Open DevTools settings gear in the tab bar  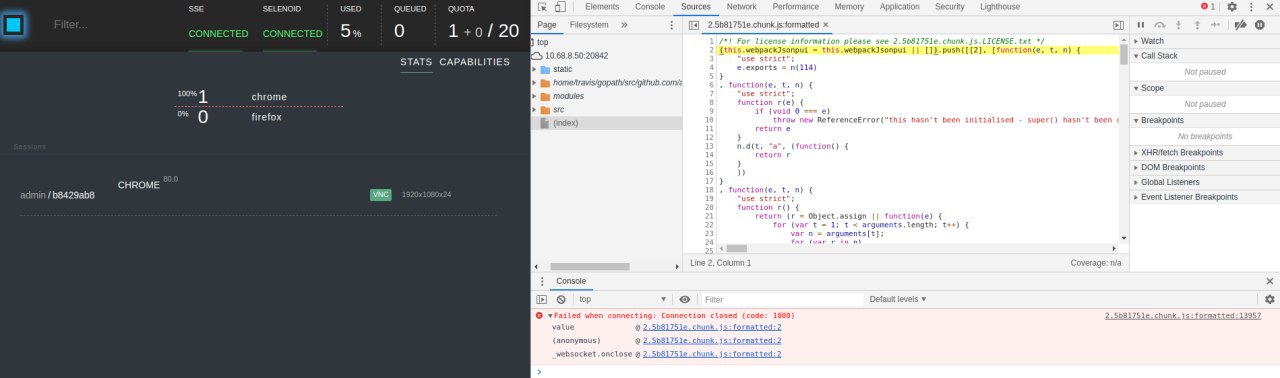click(x=1231, y=7)
